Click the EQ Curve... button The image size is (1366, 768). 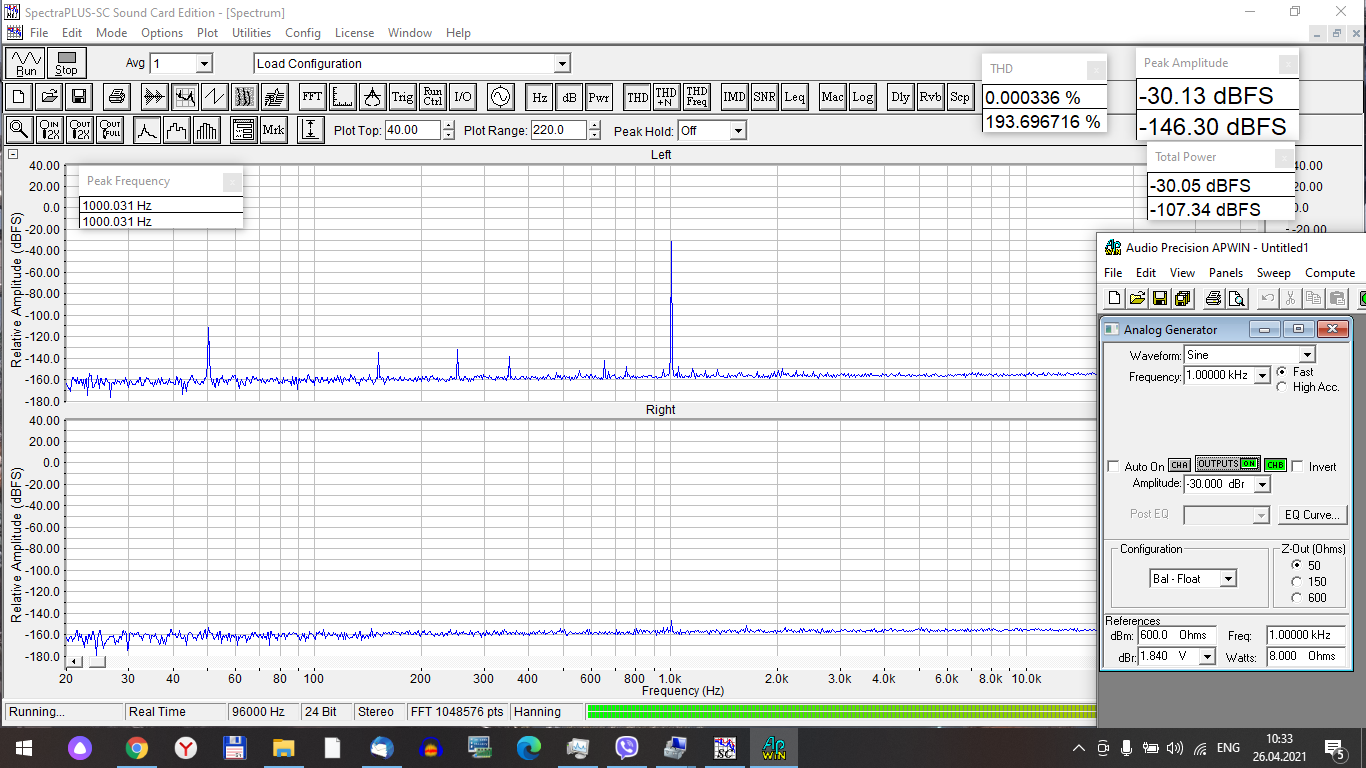[x=1312, y=515]
